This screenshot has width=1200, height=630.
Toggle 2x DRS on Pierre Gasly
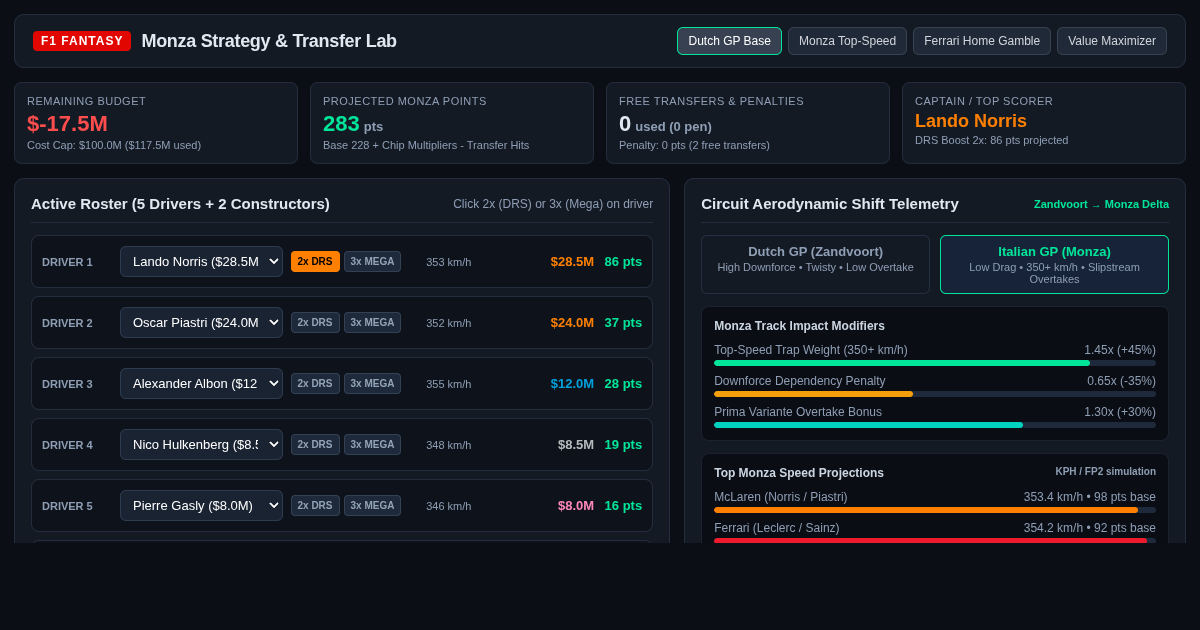tap(315, 505)
